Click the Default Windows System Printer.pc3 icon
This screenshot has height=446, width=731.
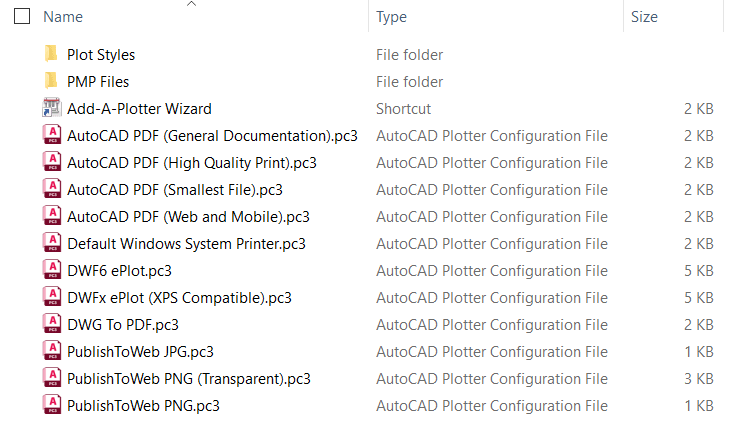point(51,243)
